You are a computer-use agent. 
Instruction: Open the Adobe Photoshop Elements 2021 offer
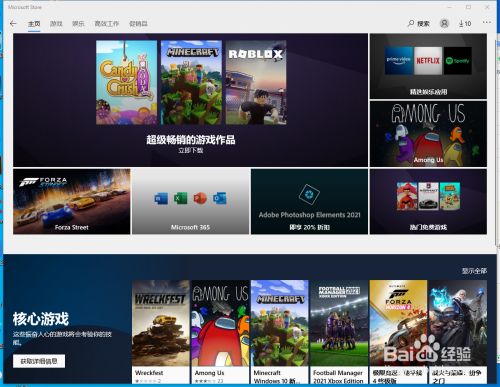(x=309, y=201)
